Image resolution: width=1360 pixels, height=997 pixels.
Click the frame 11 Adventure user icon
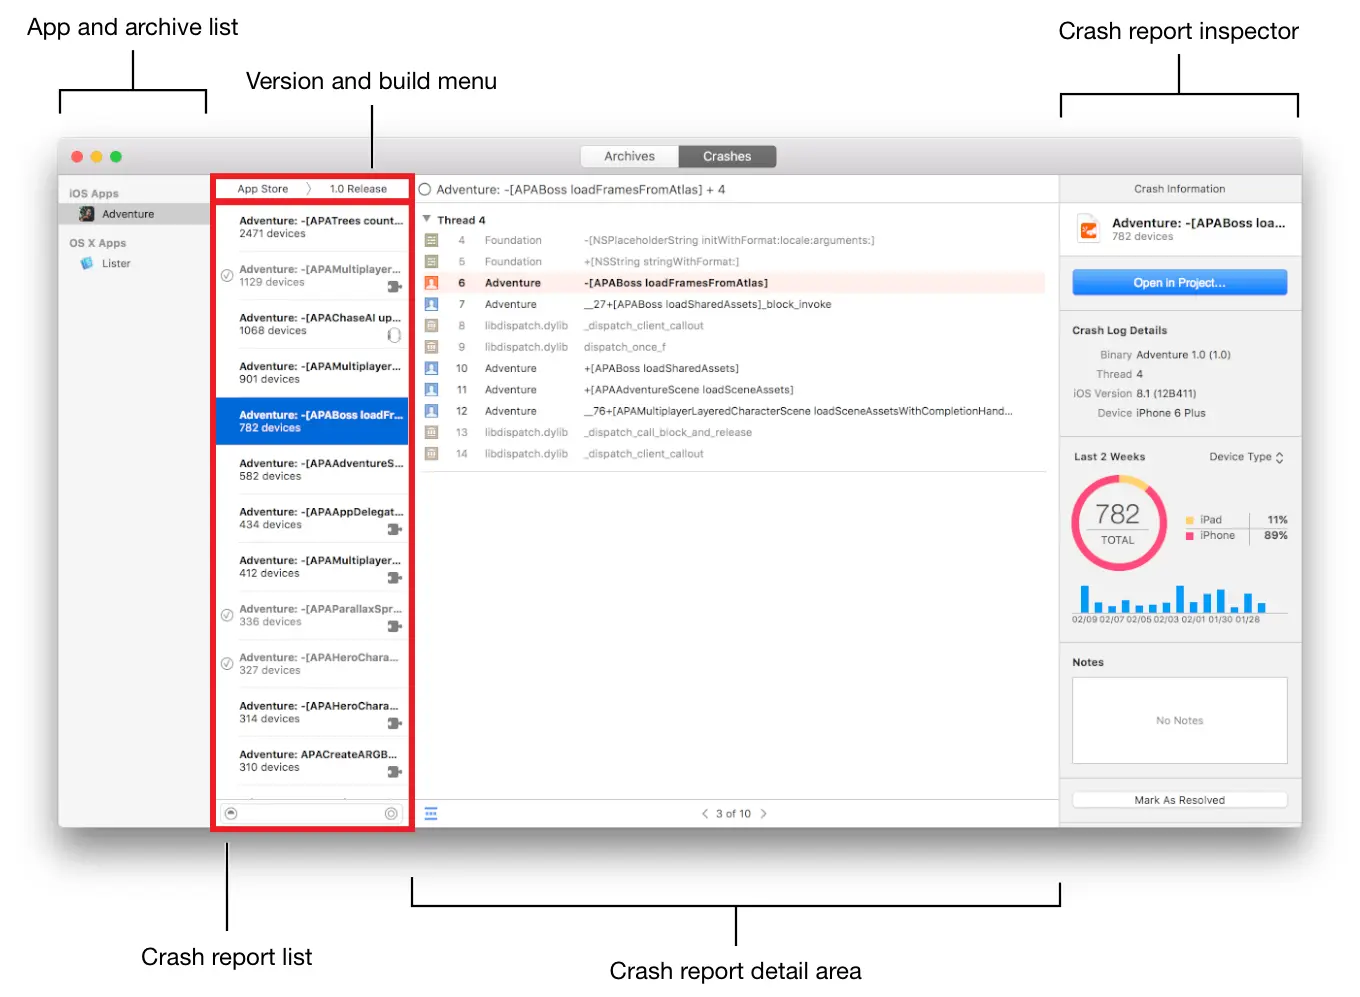pos(431,390)
